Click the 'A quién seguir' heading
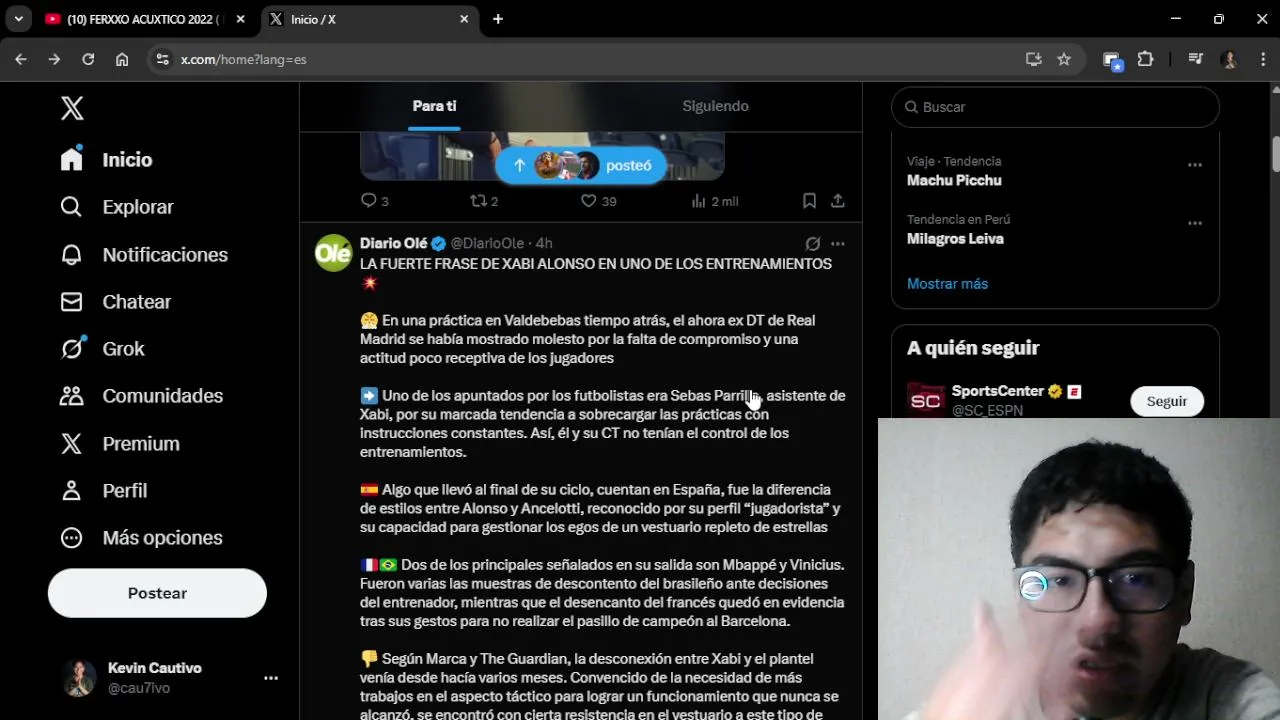This screenshot has width=1280, height=720. (973, 348)
